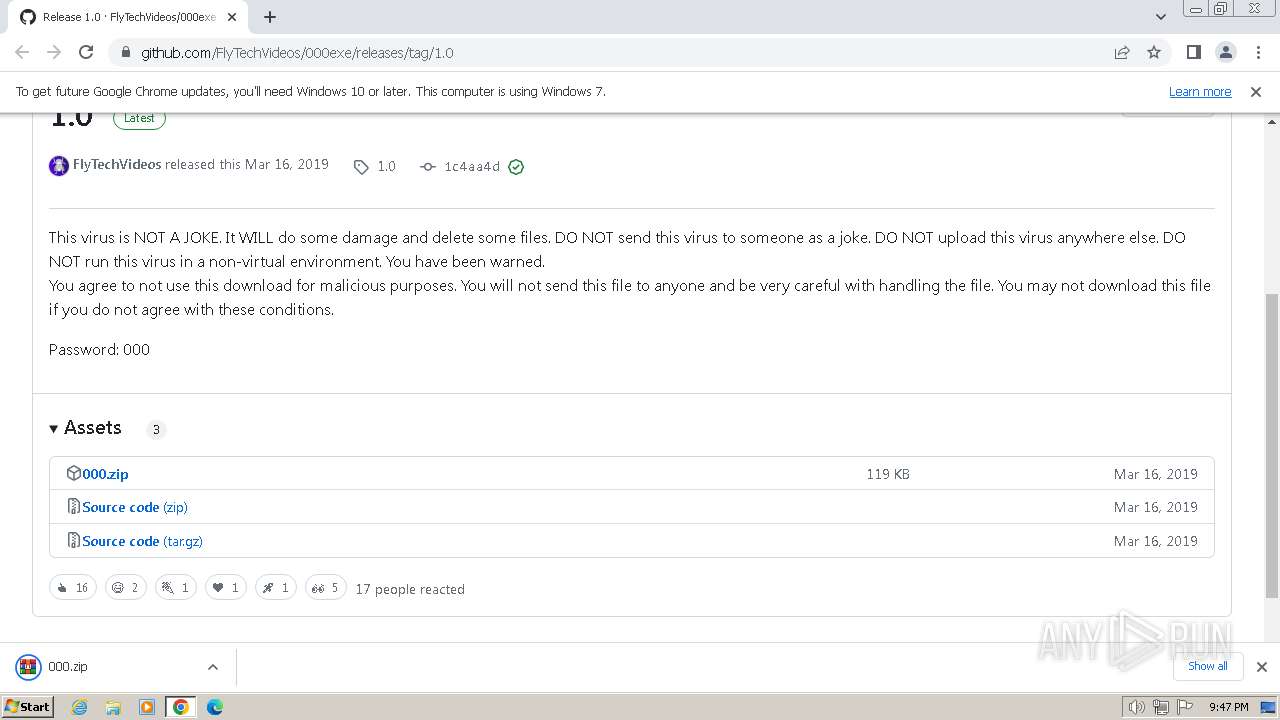1280x720 pixels.
Task: Toggle the rocket reaction with 1
Action: tap(275, 588)
